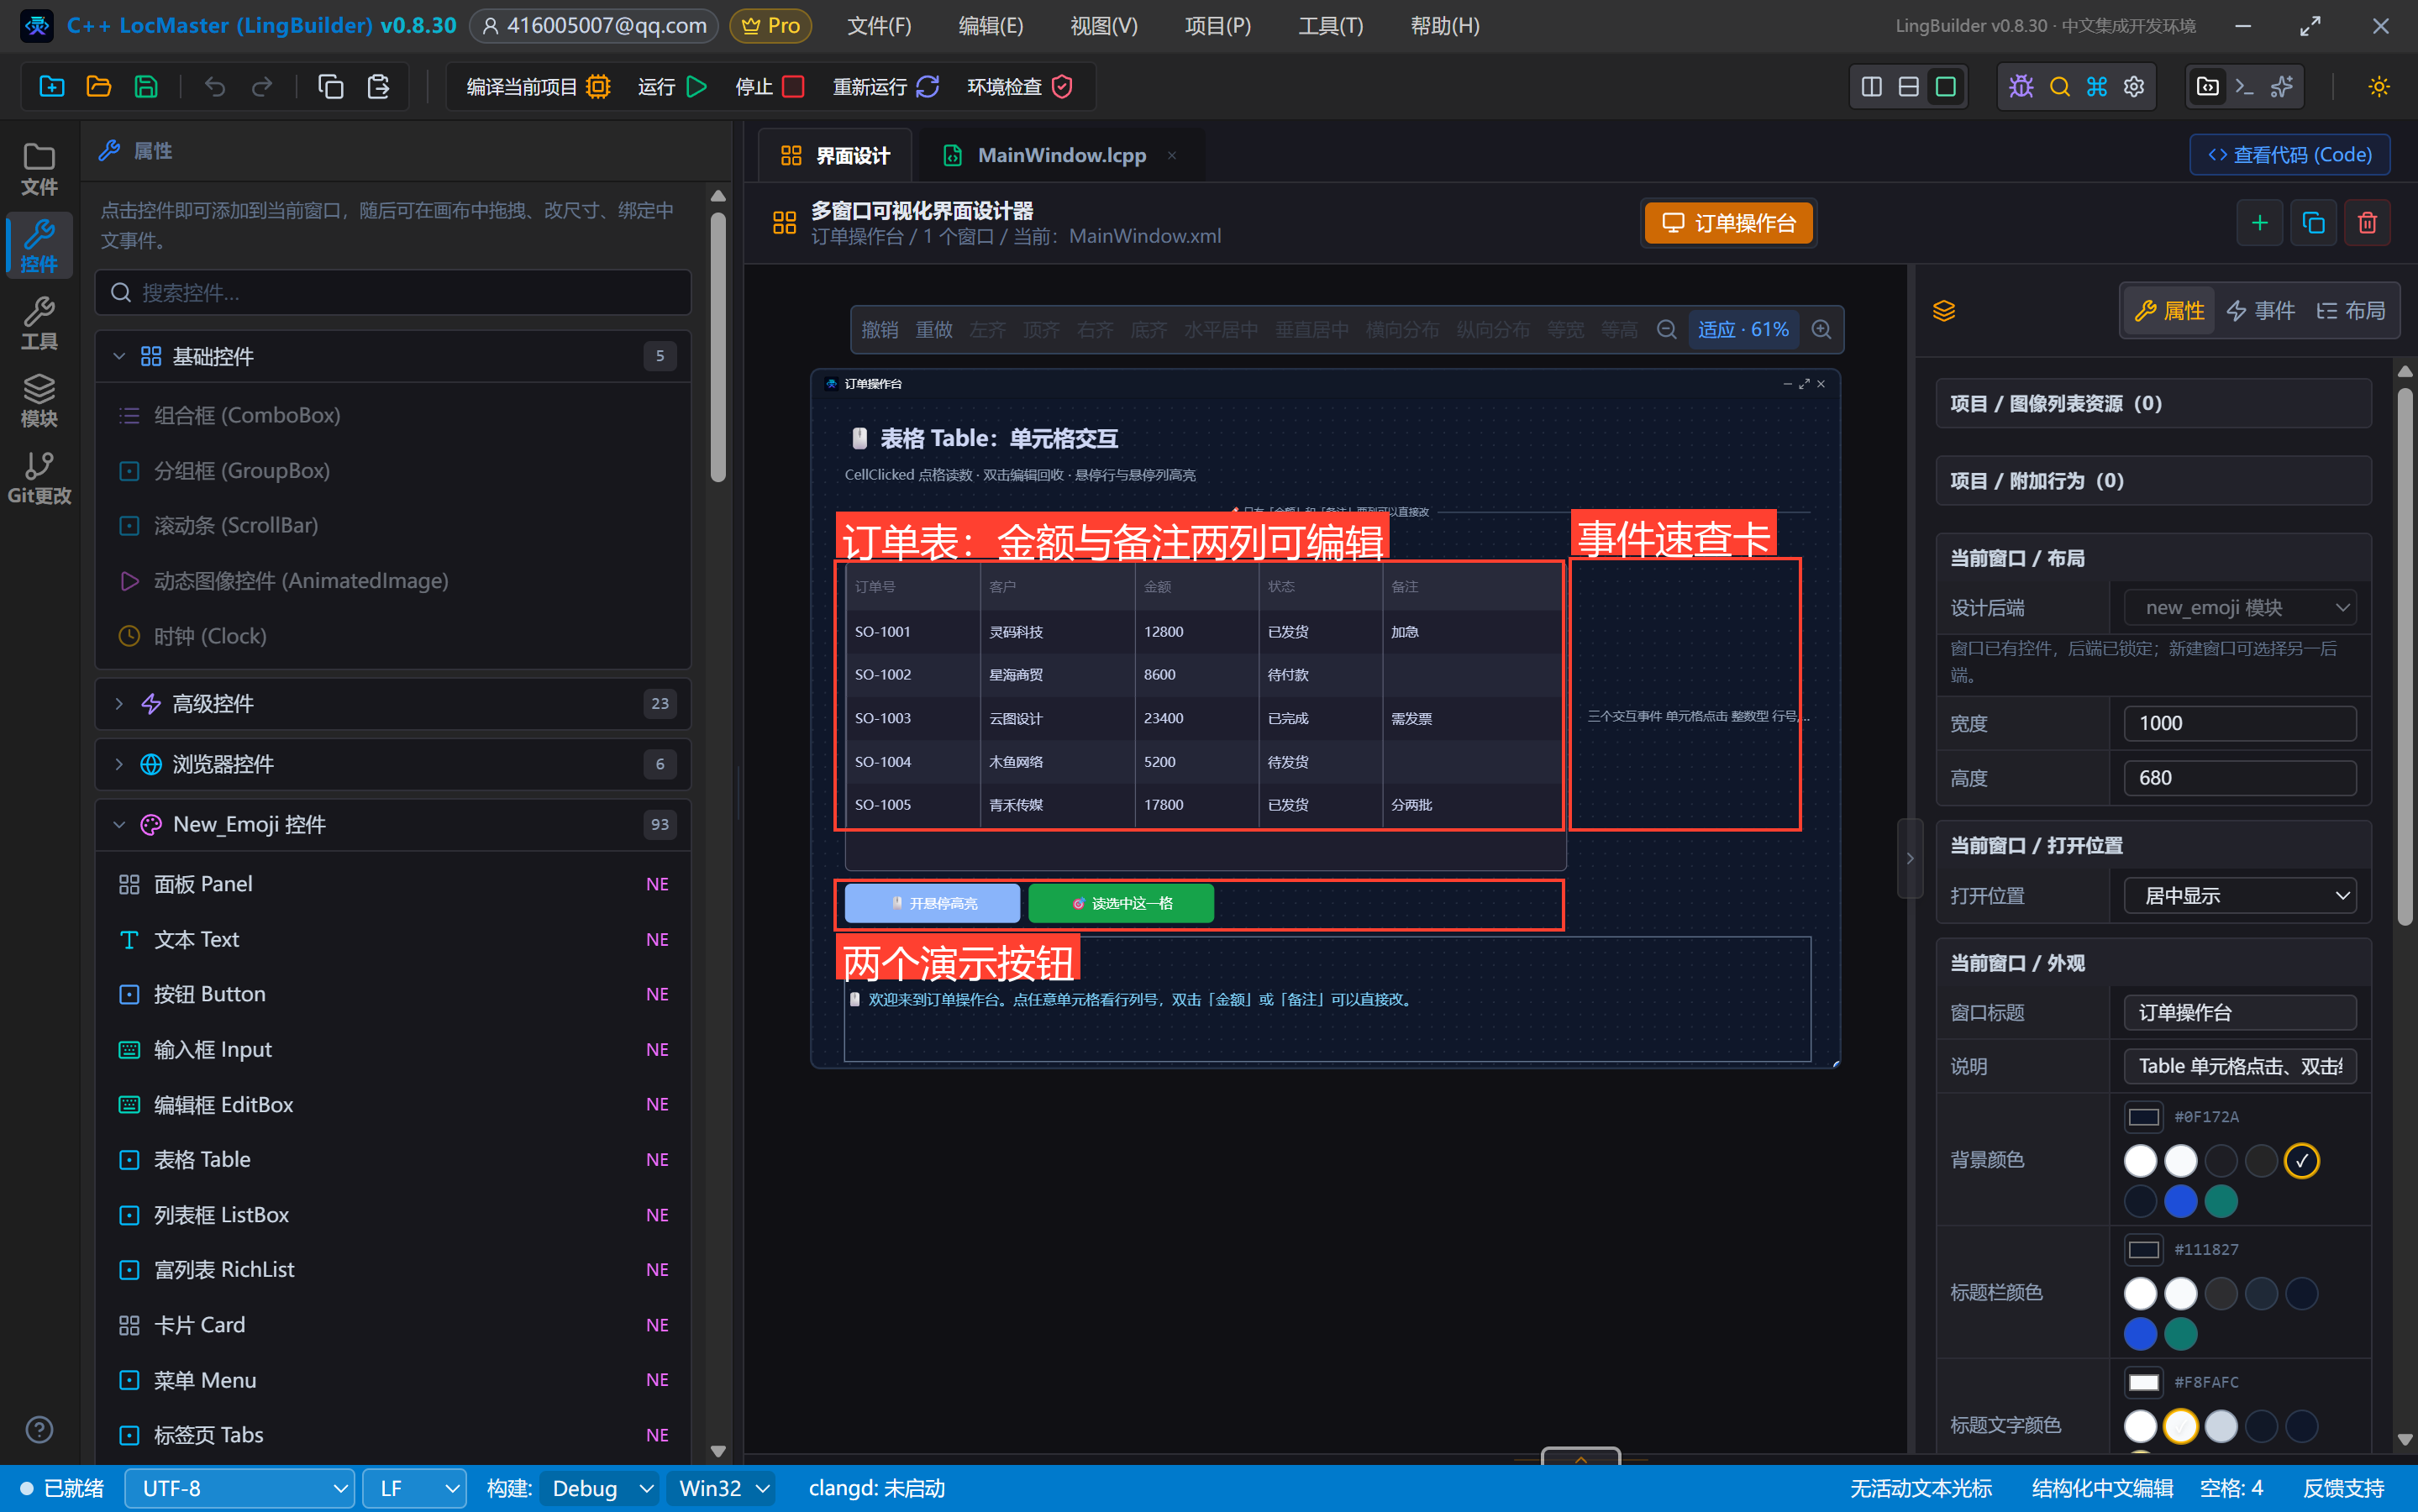Open Git更改 sidebar panel

39,478
